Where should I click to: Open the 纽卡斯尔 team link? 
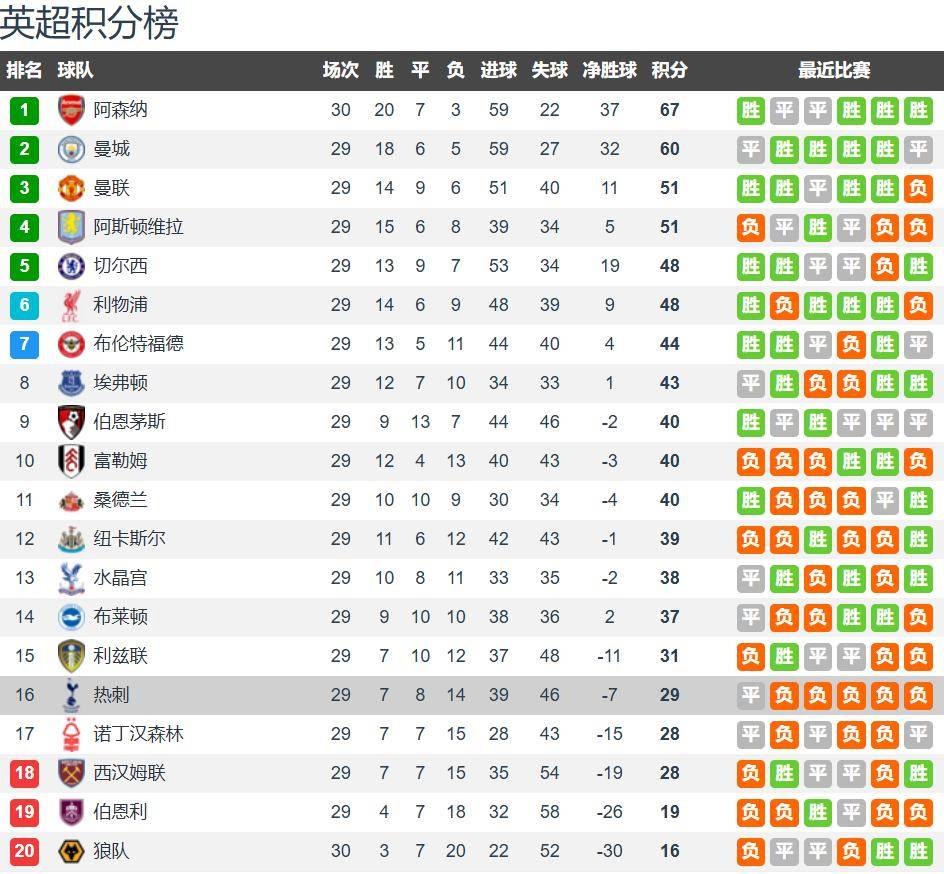click(130, 539)
